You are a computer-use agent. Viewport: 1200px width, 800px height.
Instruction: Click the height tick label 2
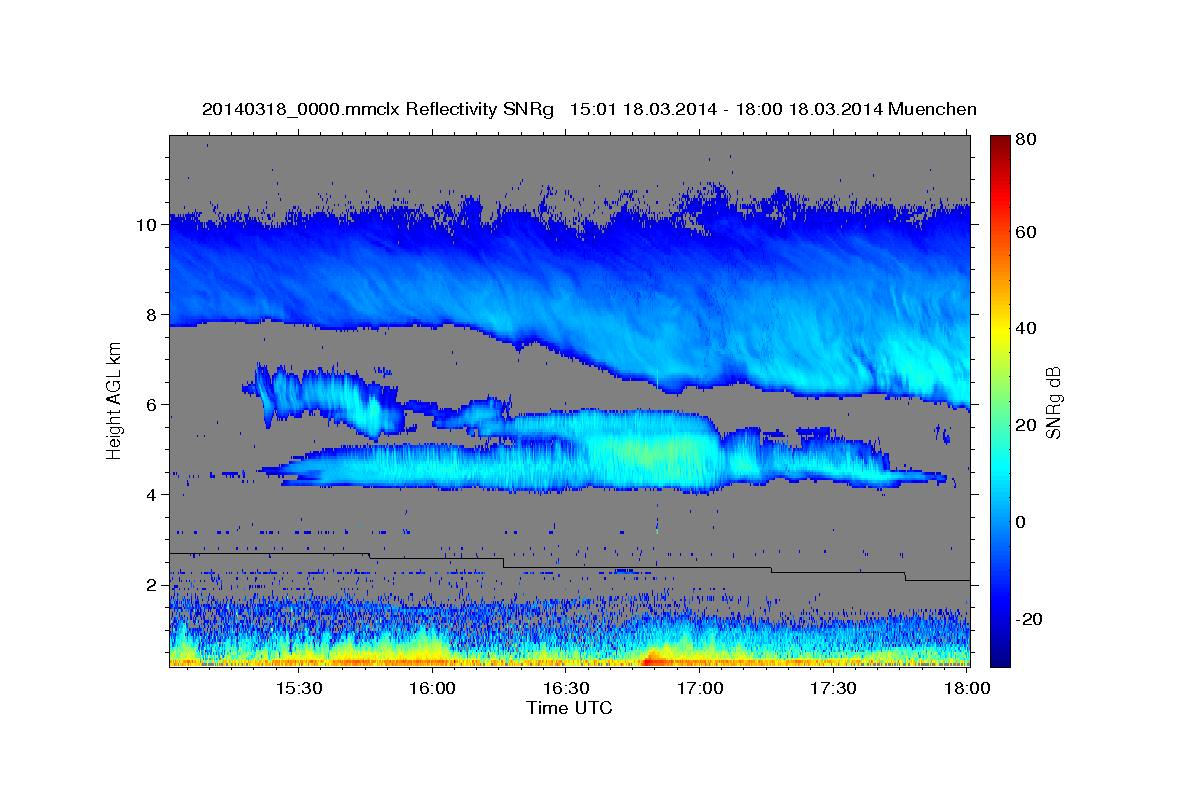pyautogui.click(x=153, y=585)
